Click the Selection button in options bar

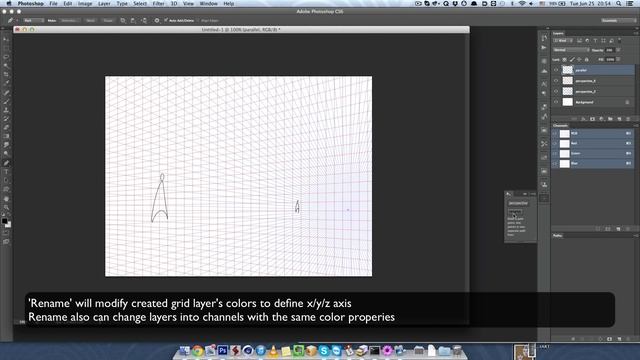point(69,20)
